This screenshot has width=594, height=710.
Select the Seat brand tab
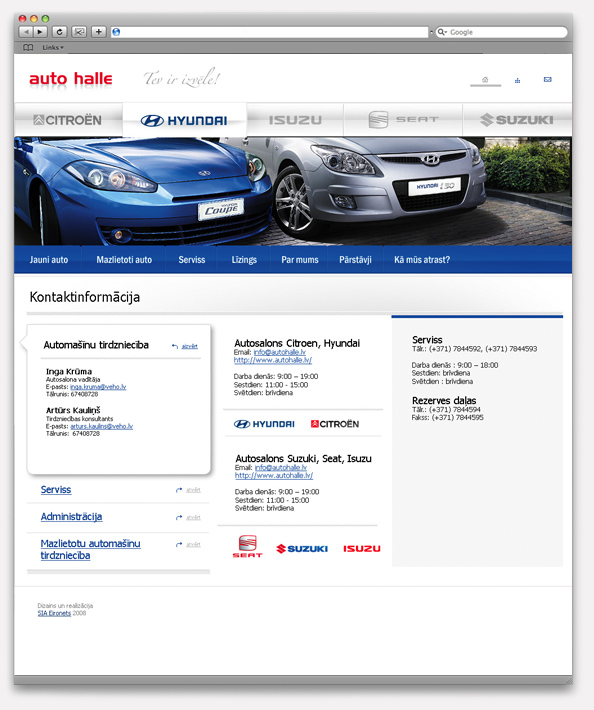click(403, 120)
